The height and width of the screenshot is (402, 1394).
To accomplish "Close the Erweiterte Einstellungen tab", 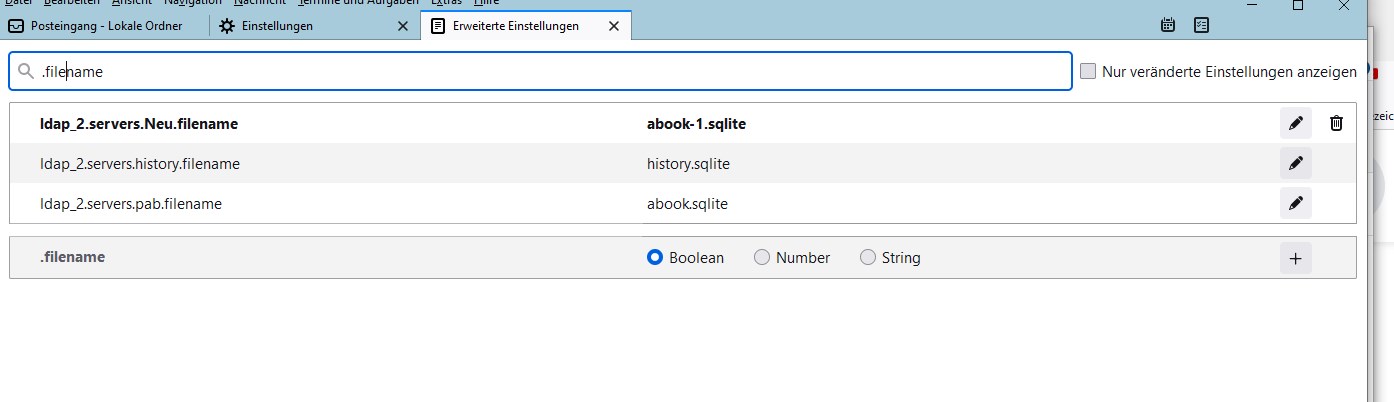I will [614, 26].
